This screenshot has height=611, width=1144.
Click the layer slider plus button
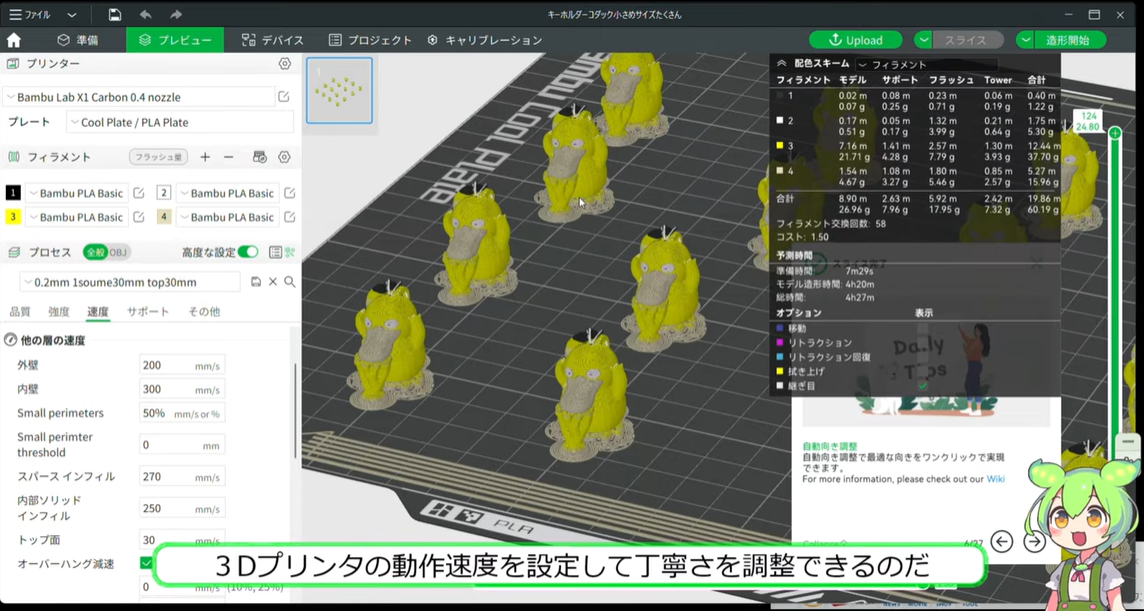pyautogui.click(x=1115, y=133)
